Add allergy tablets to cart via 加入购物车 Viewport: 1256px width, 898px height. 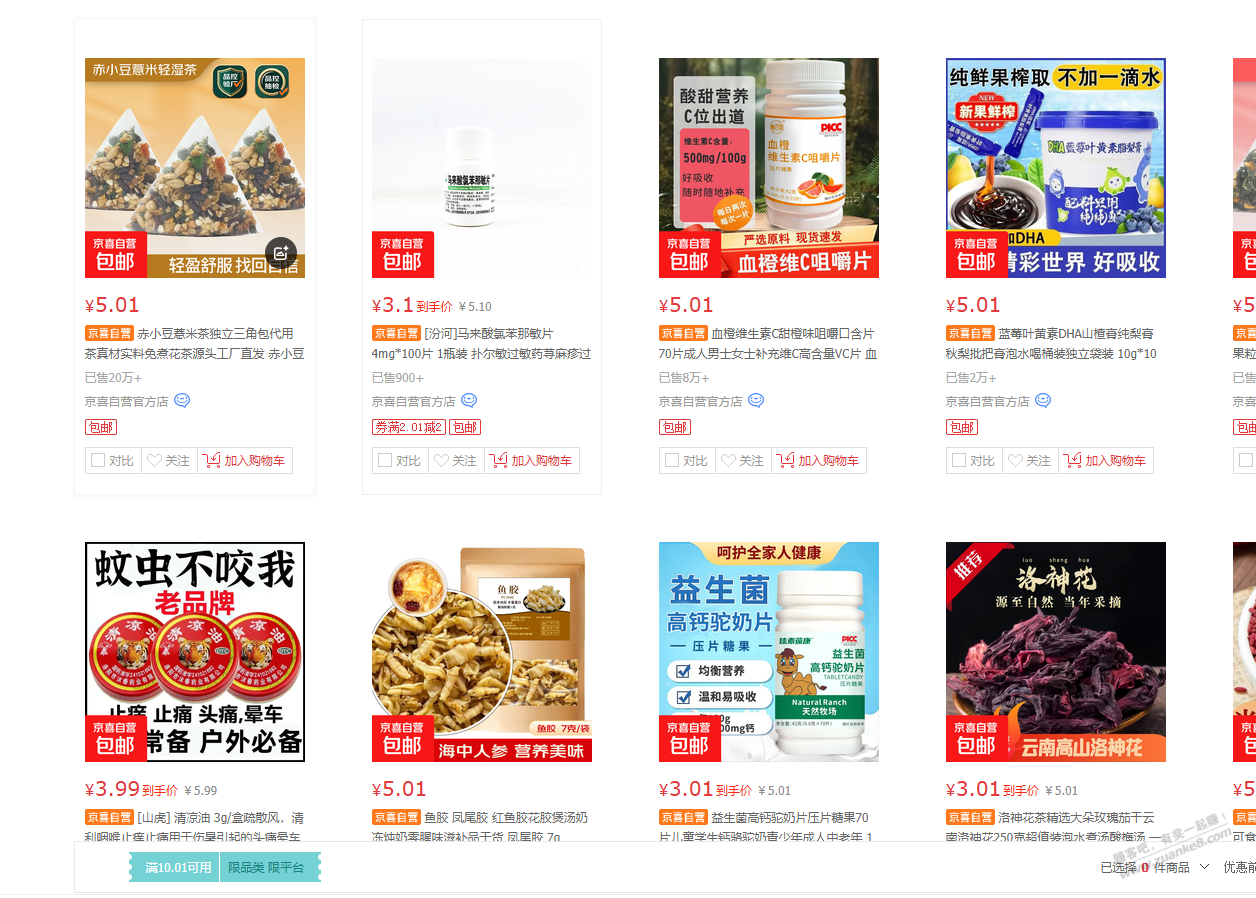532,460
